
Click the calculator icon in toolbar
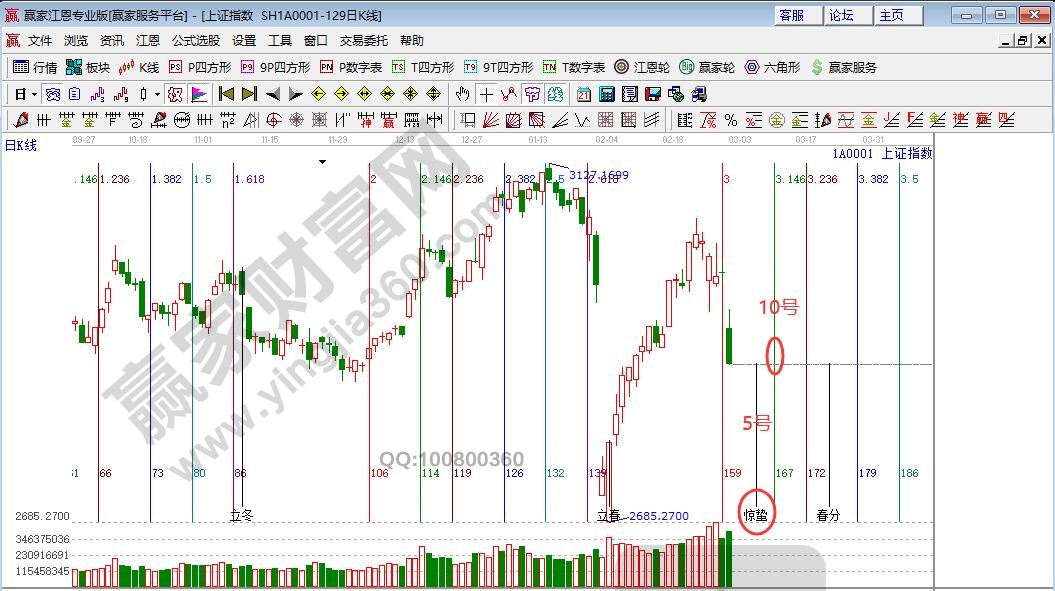coord(607,94)
